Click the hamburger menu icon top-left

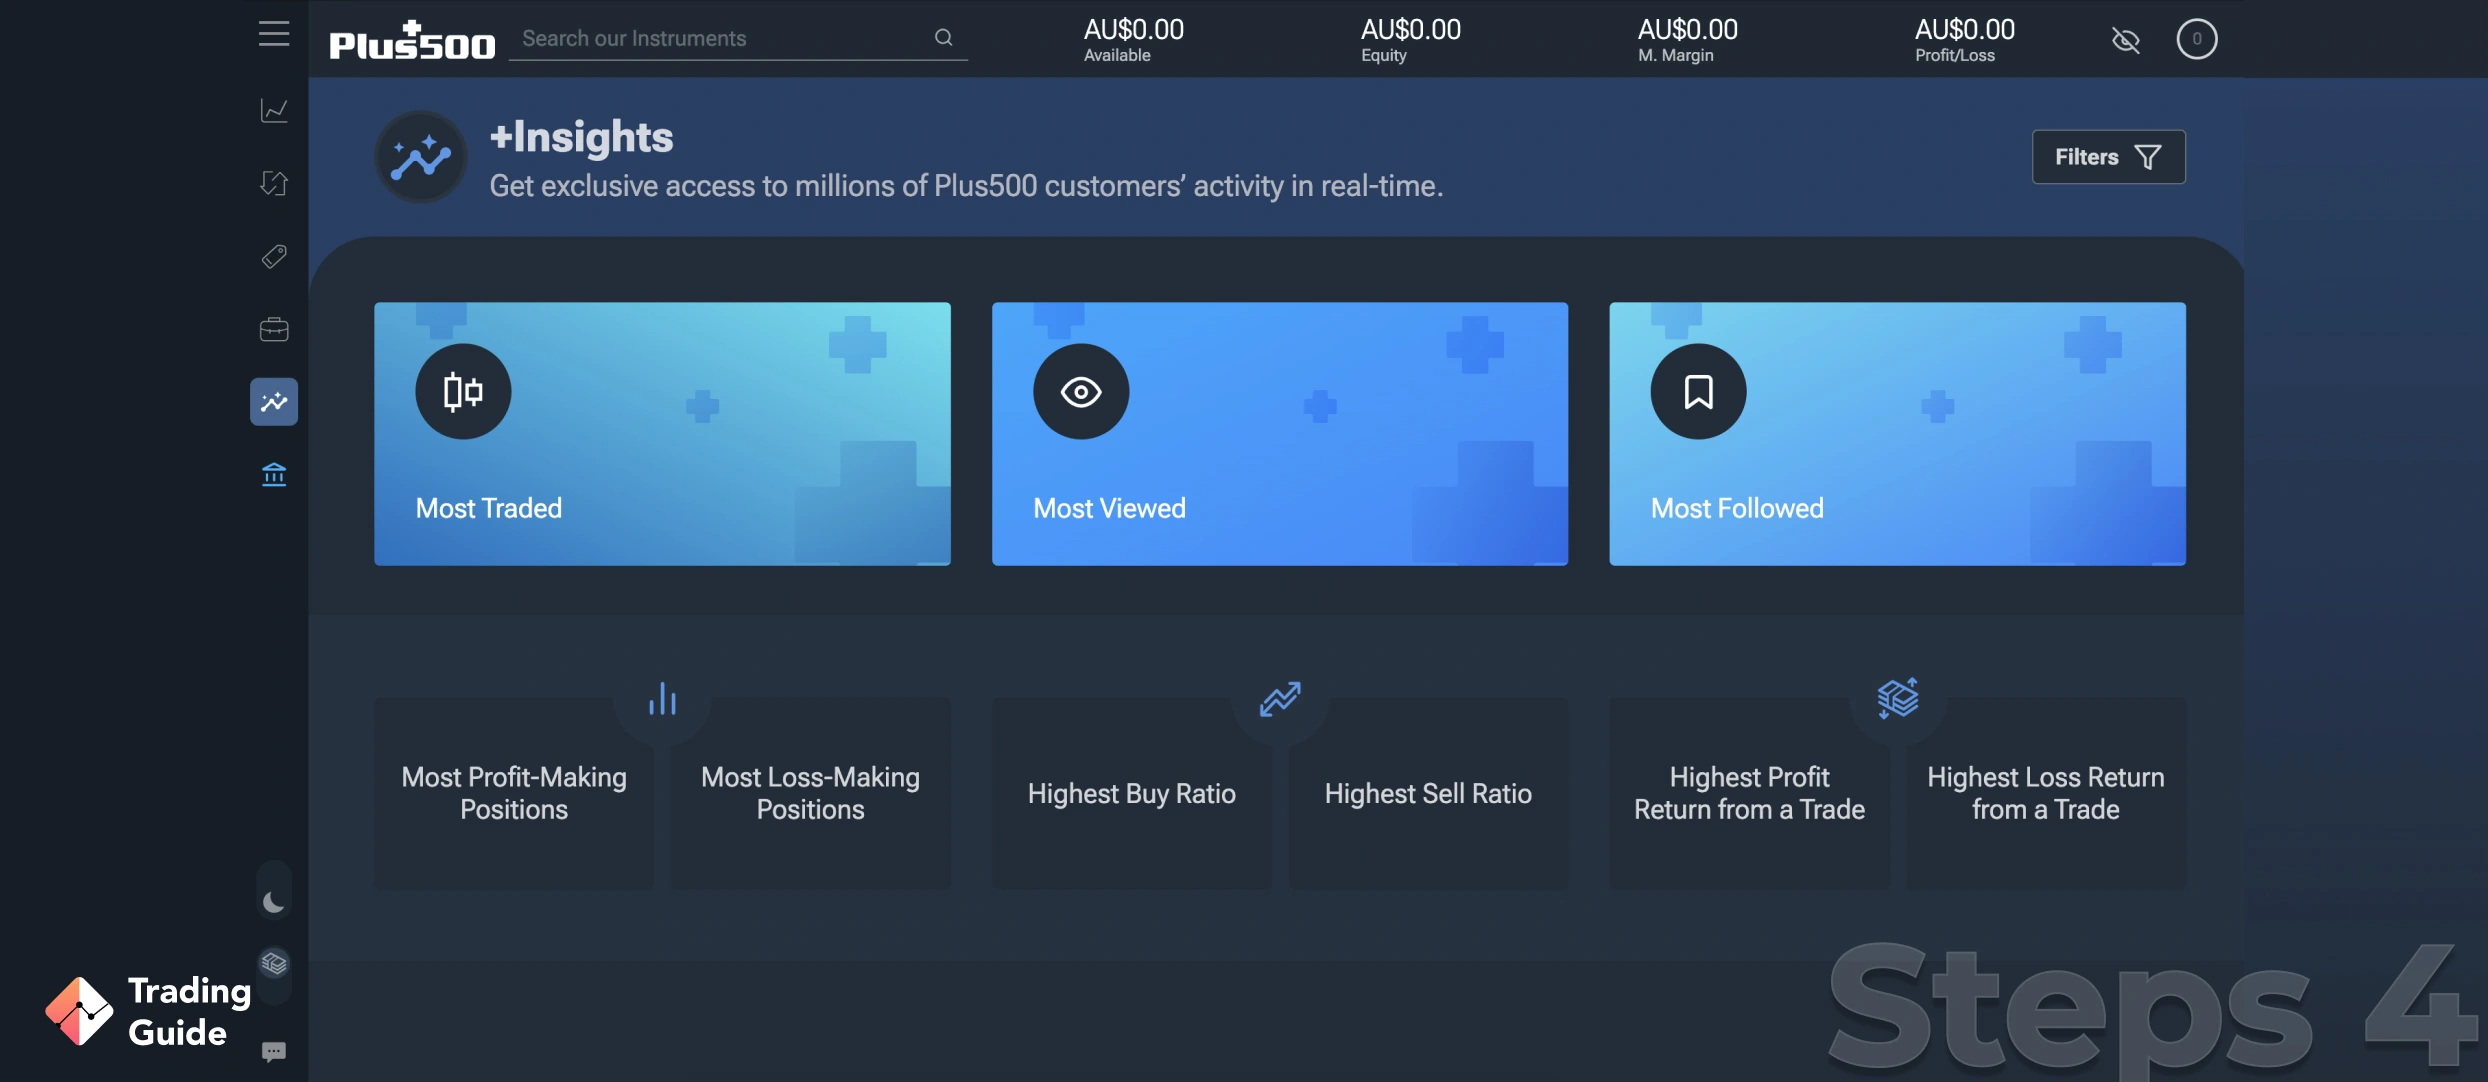coord(271,35)
